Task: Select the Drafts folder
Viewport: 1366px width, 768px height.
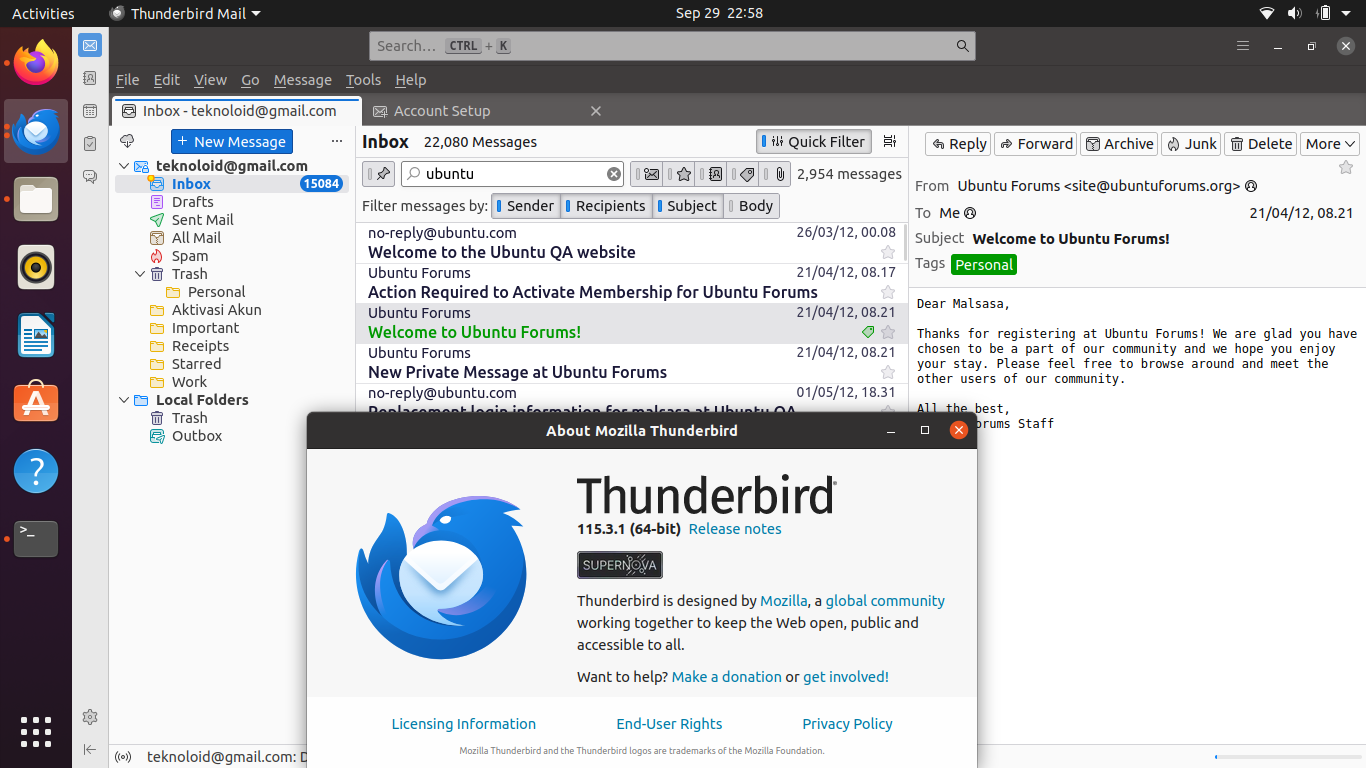Action: click(192, 202)
